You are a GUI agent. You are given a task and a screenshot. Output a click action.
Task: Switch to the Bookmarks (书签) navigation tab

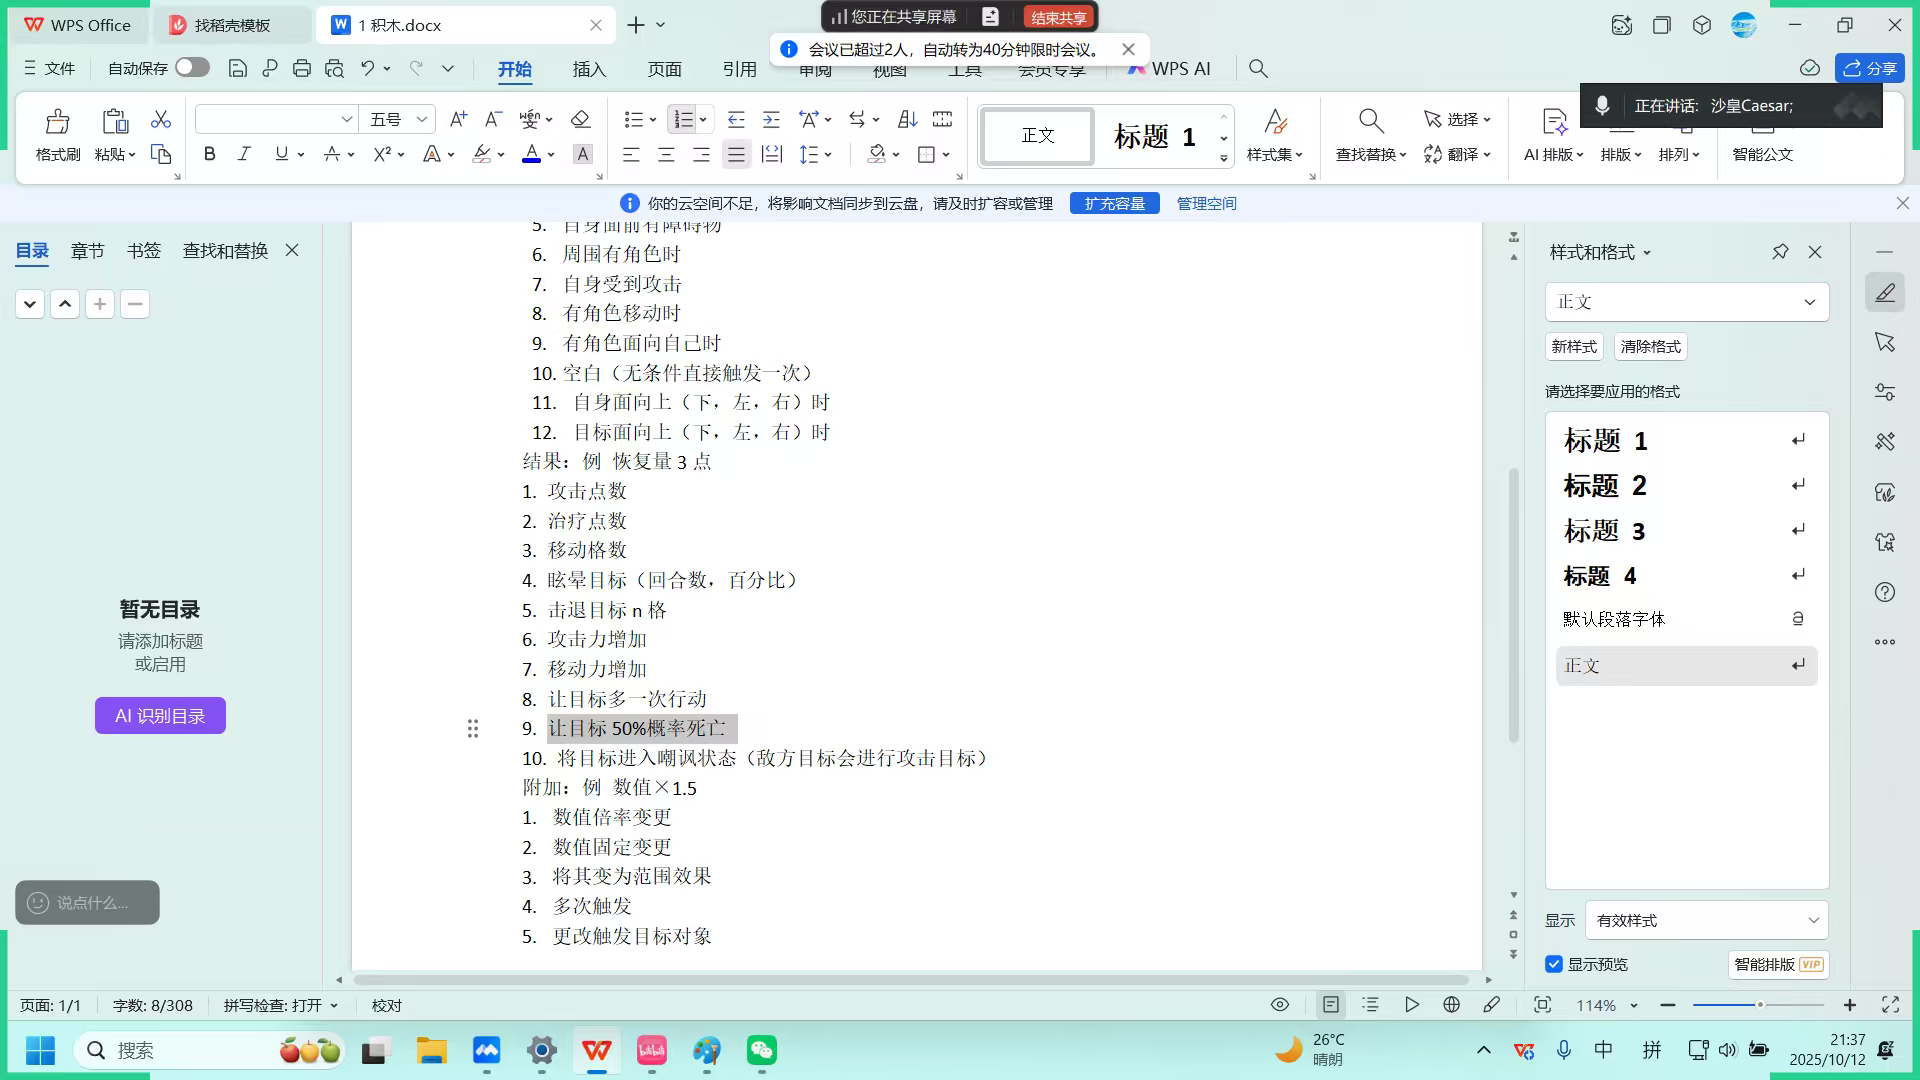(144, 251)
